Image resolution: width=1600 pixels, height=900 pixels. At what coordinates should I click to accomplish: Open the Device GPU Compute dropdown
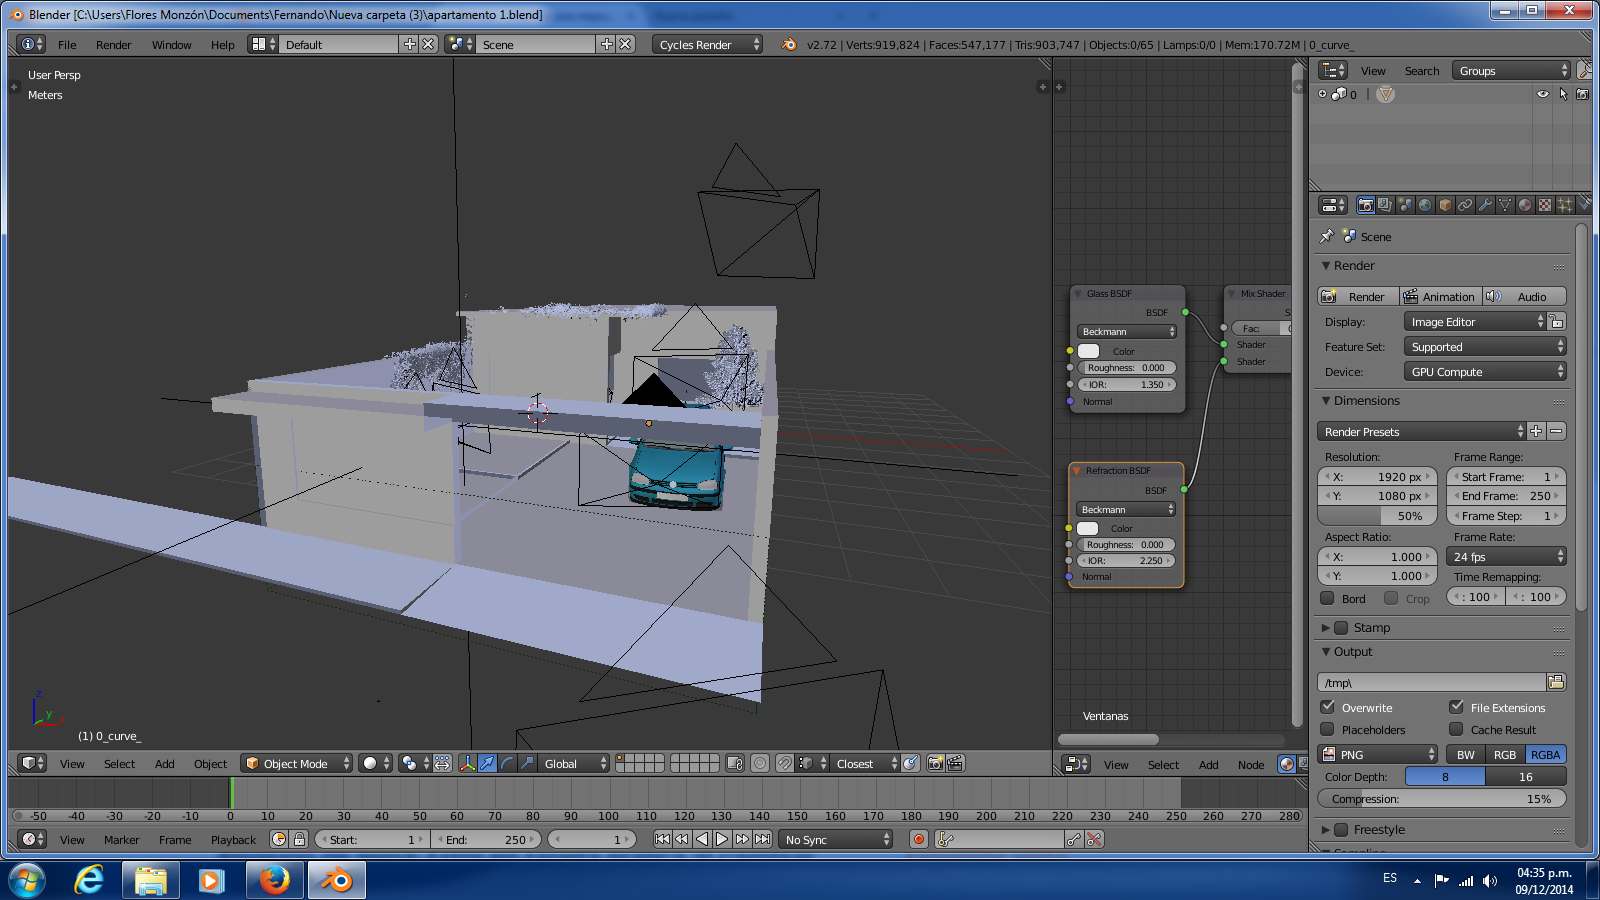coord(1484,372)
